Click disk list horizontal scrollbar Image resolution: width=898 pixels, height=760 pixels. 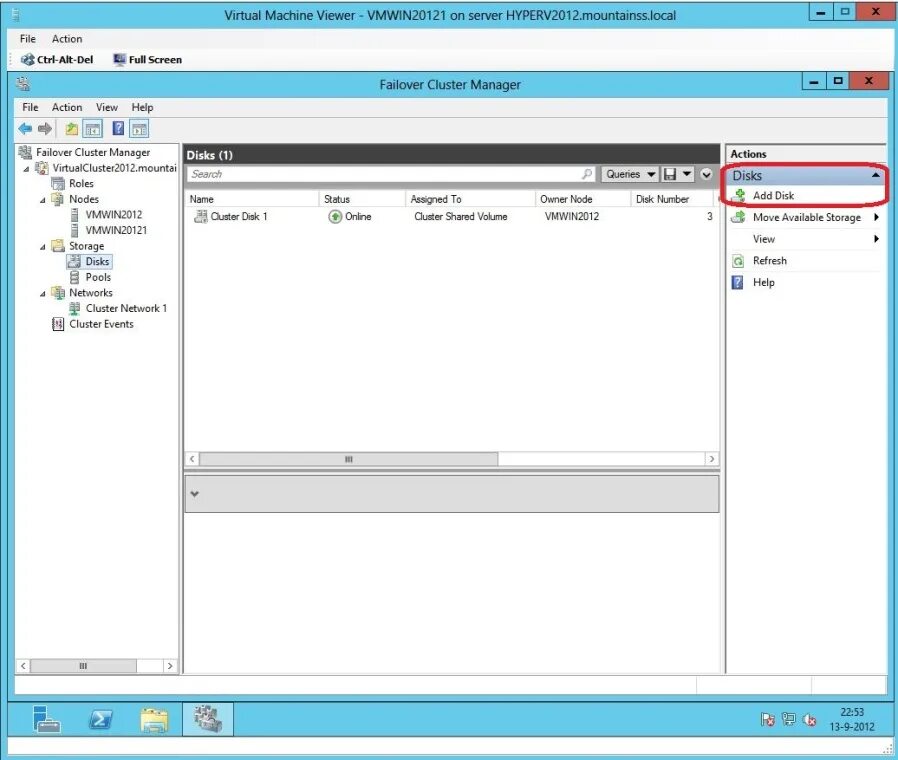click(349, 459)
